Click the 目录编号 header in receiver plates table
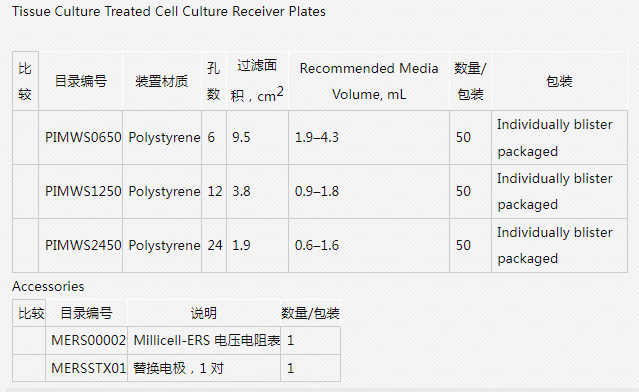The height and width of the screenshot is (392, 639). pyautogui.click(x=81, y=81)
